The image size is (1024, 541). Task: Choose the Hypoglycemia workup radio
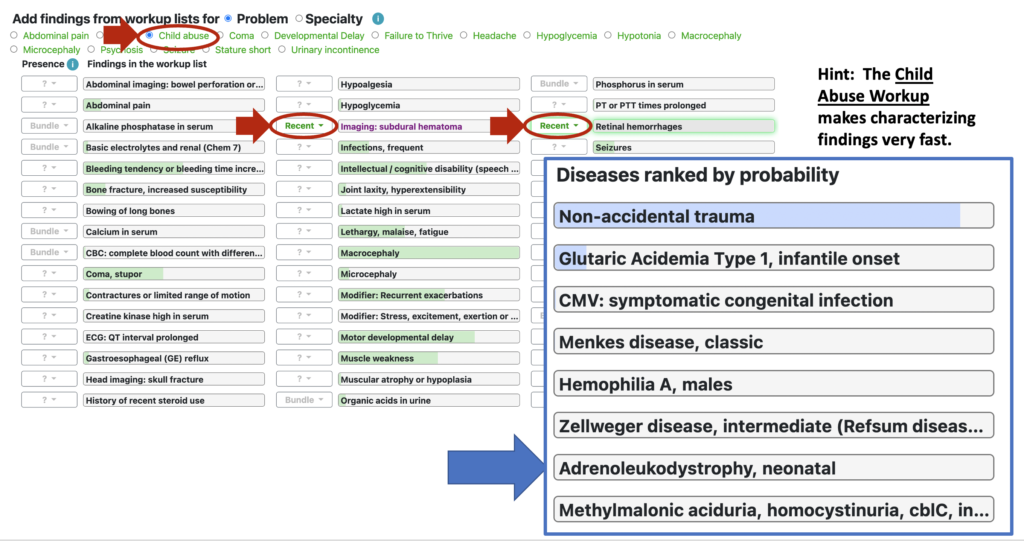(x=527, y=35)
